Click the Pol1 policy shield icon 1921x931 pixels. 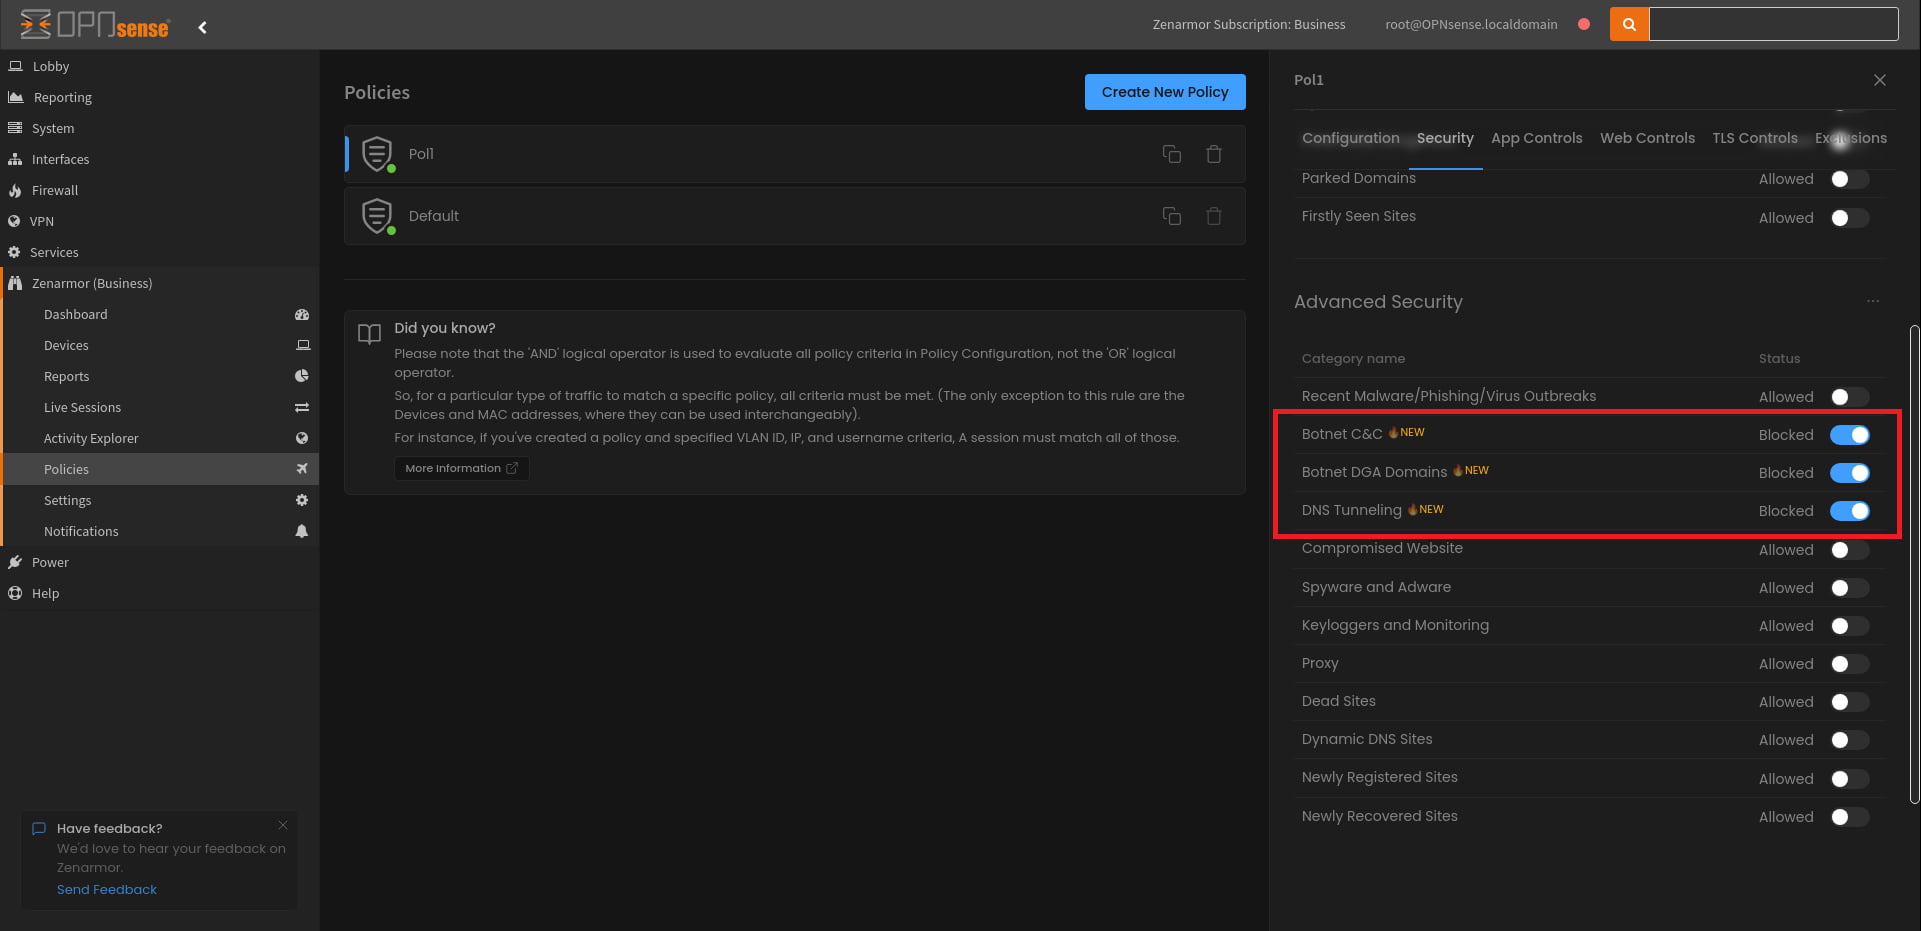(x=377, y=154)
